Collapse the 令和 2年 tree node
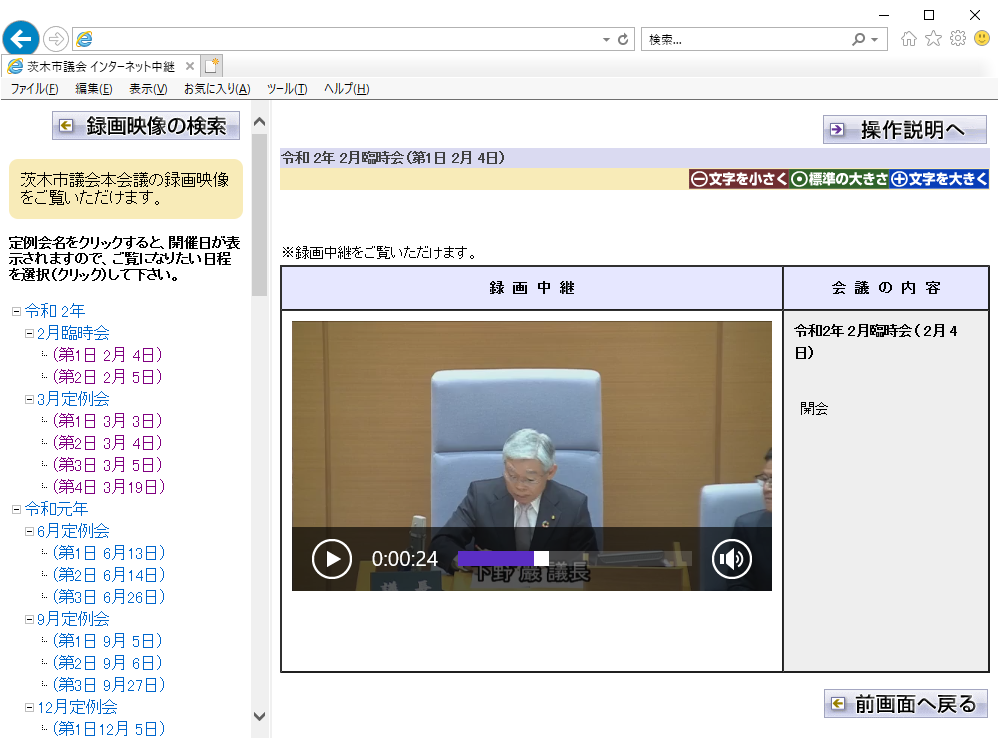 pos(17,312)
